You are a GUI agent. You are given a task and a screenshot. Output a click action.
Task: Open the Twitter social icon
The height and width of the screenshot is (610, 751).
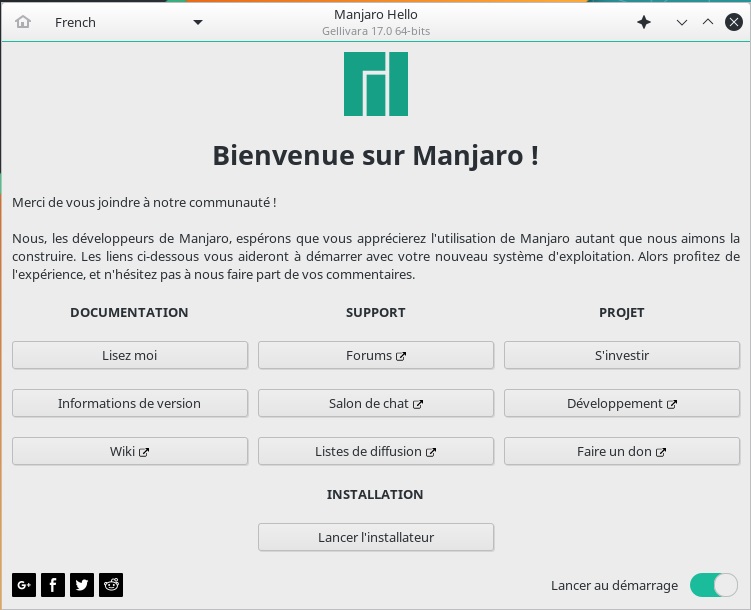(x=82, y=585)
